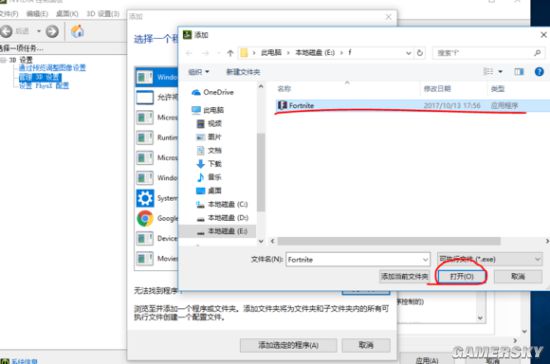Viewport: 550px width, 364px height.
Task: Click the forward arrow in NVIDIA toolbar
Action: tap(52, 32)
